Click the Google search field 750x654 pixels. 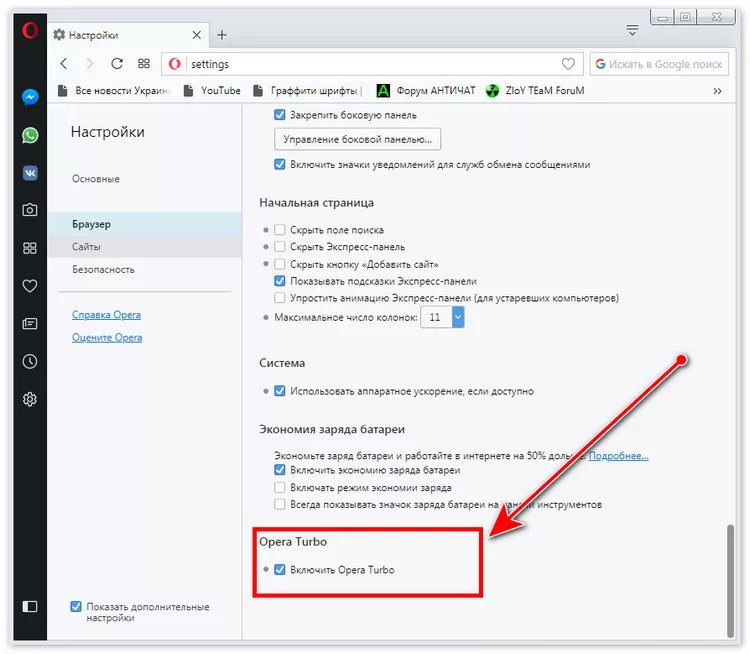[x=659, y=64]
